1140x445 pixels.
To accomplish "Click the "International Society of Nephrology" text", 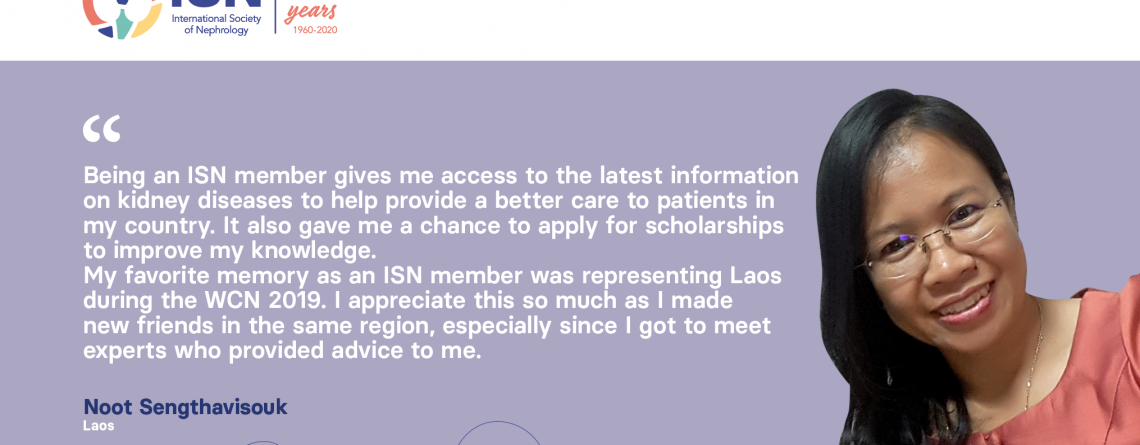I will click(216, 25).
